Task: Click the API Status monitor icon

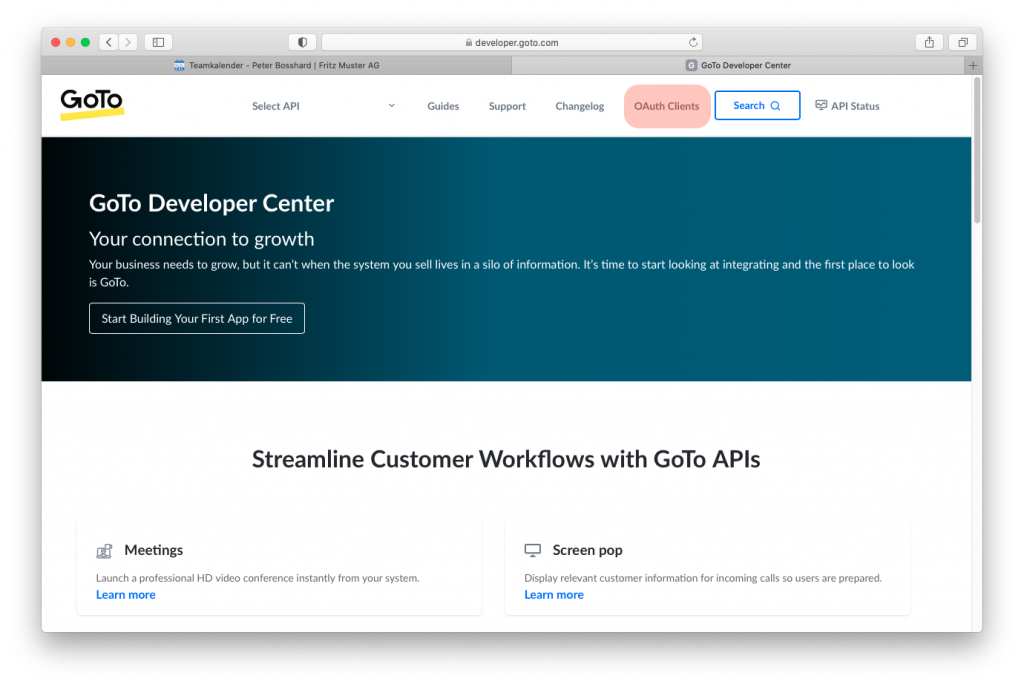Action: tap(821, 105)
